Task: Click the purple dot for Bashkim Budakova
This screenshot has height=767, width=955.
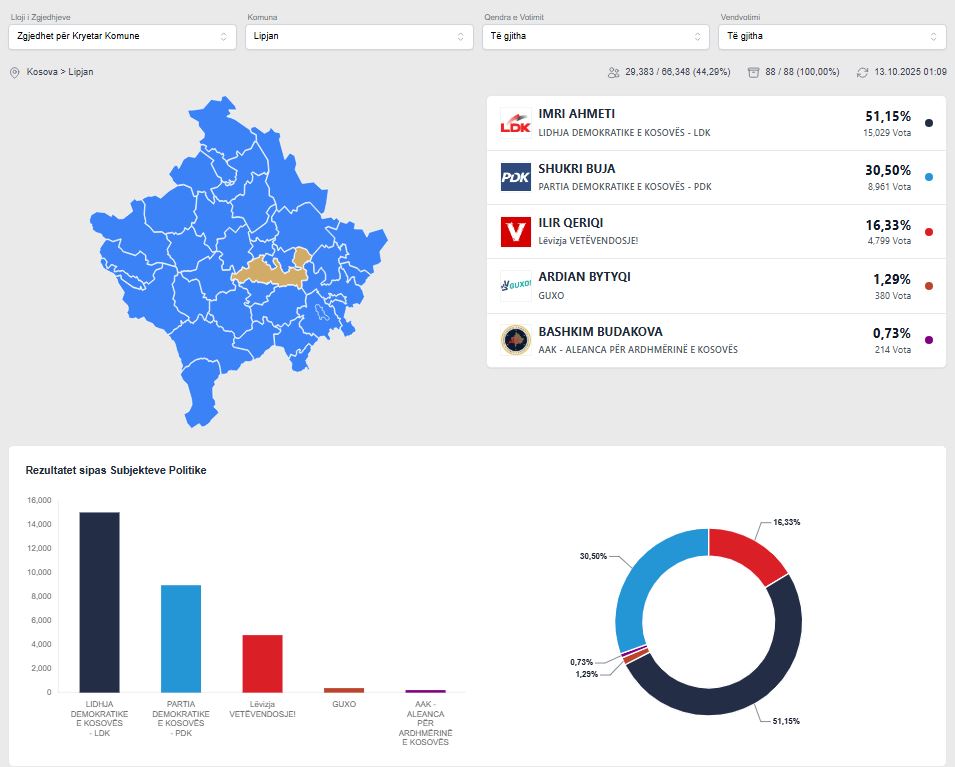Action: [929, 340]
